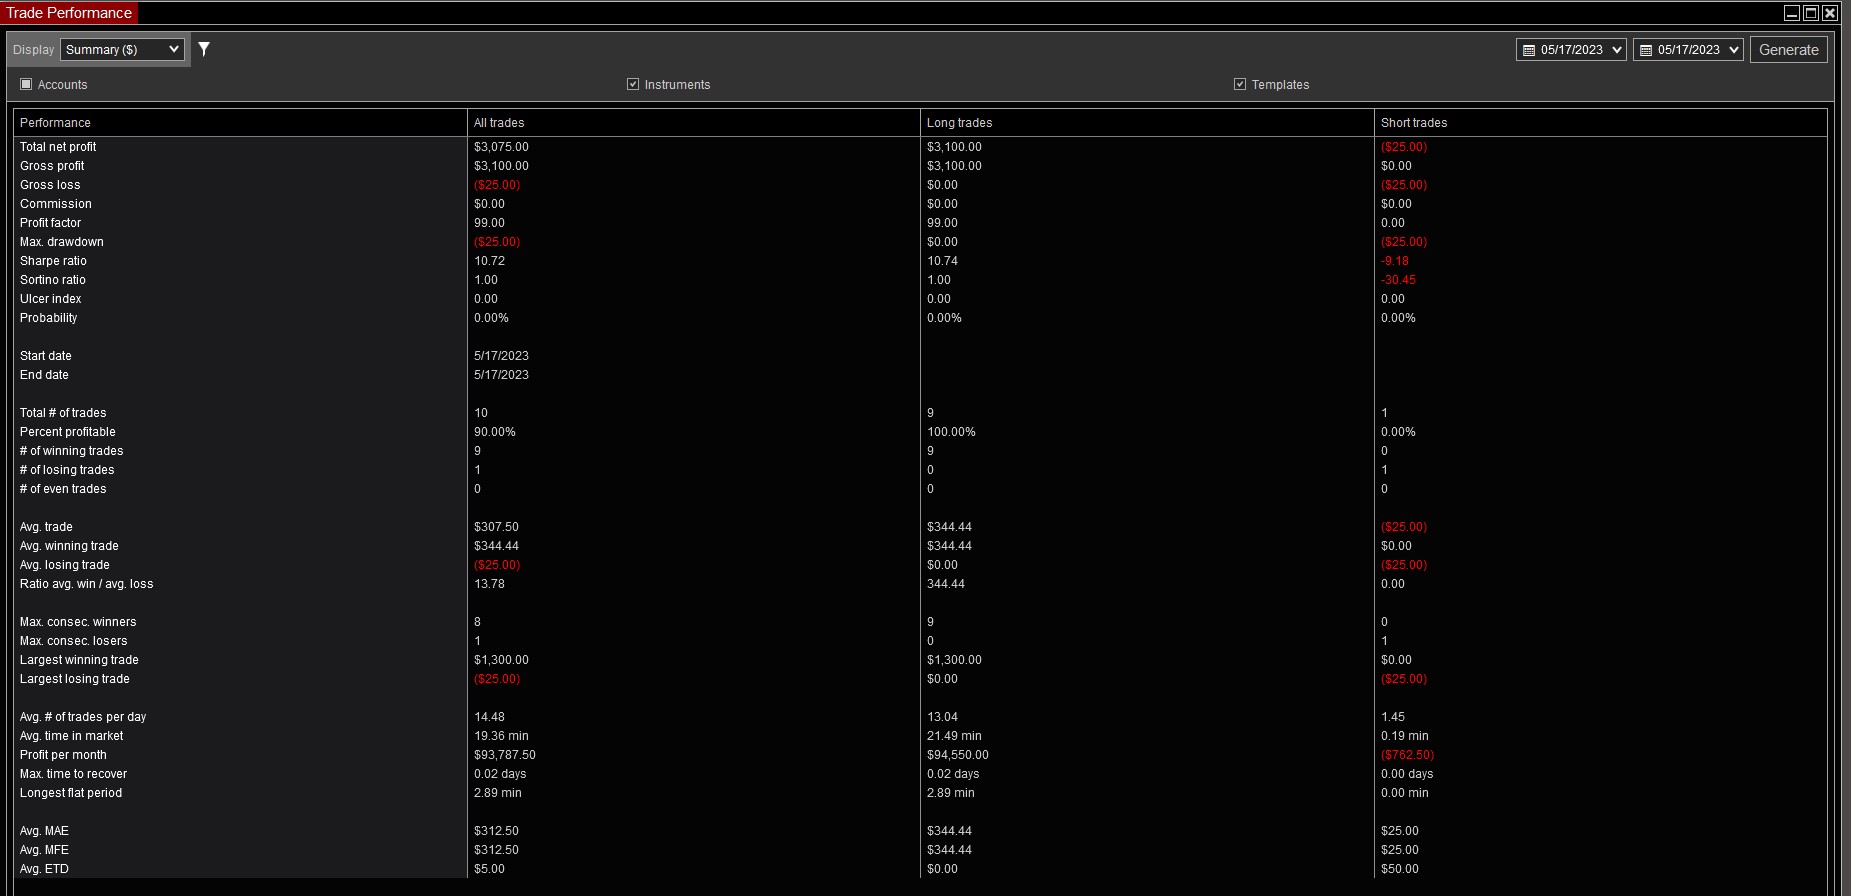
Task: Select the Largest losing trade label
Action: (75, 679)
